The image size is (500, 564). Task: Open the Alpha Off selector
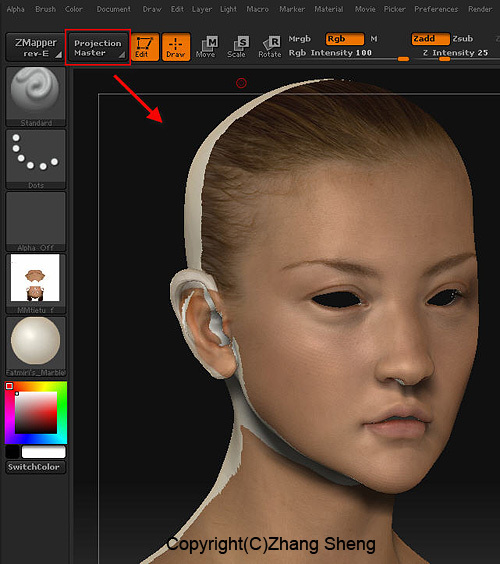pos(36,222)
